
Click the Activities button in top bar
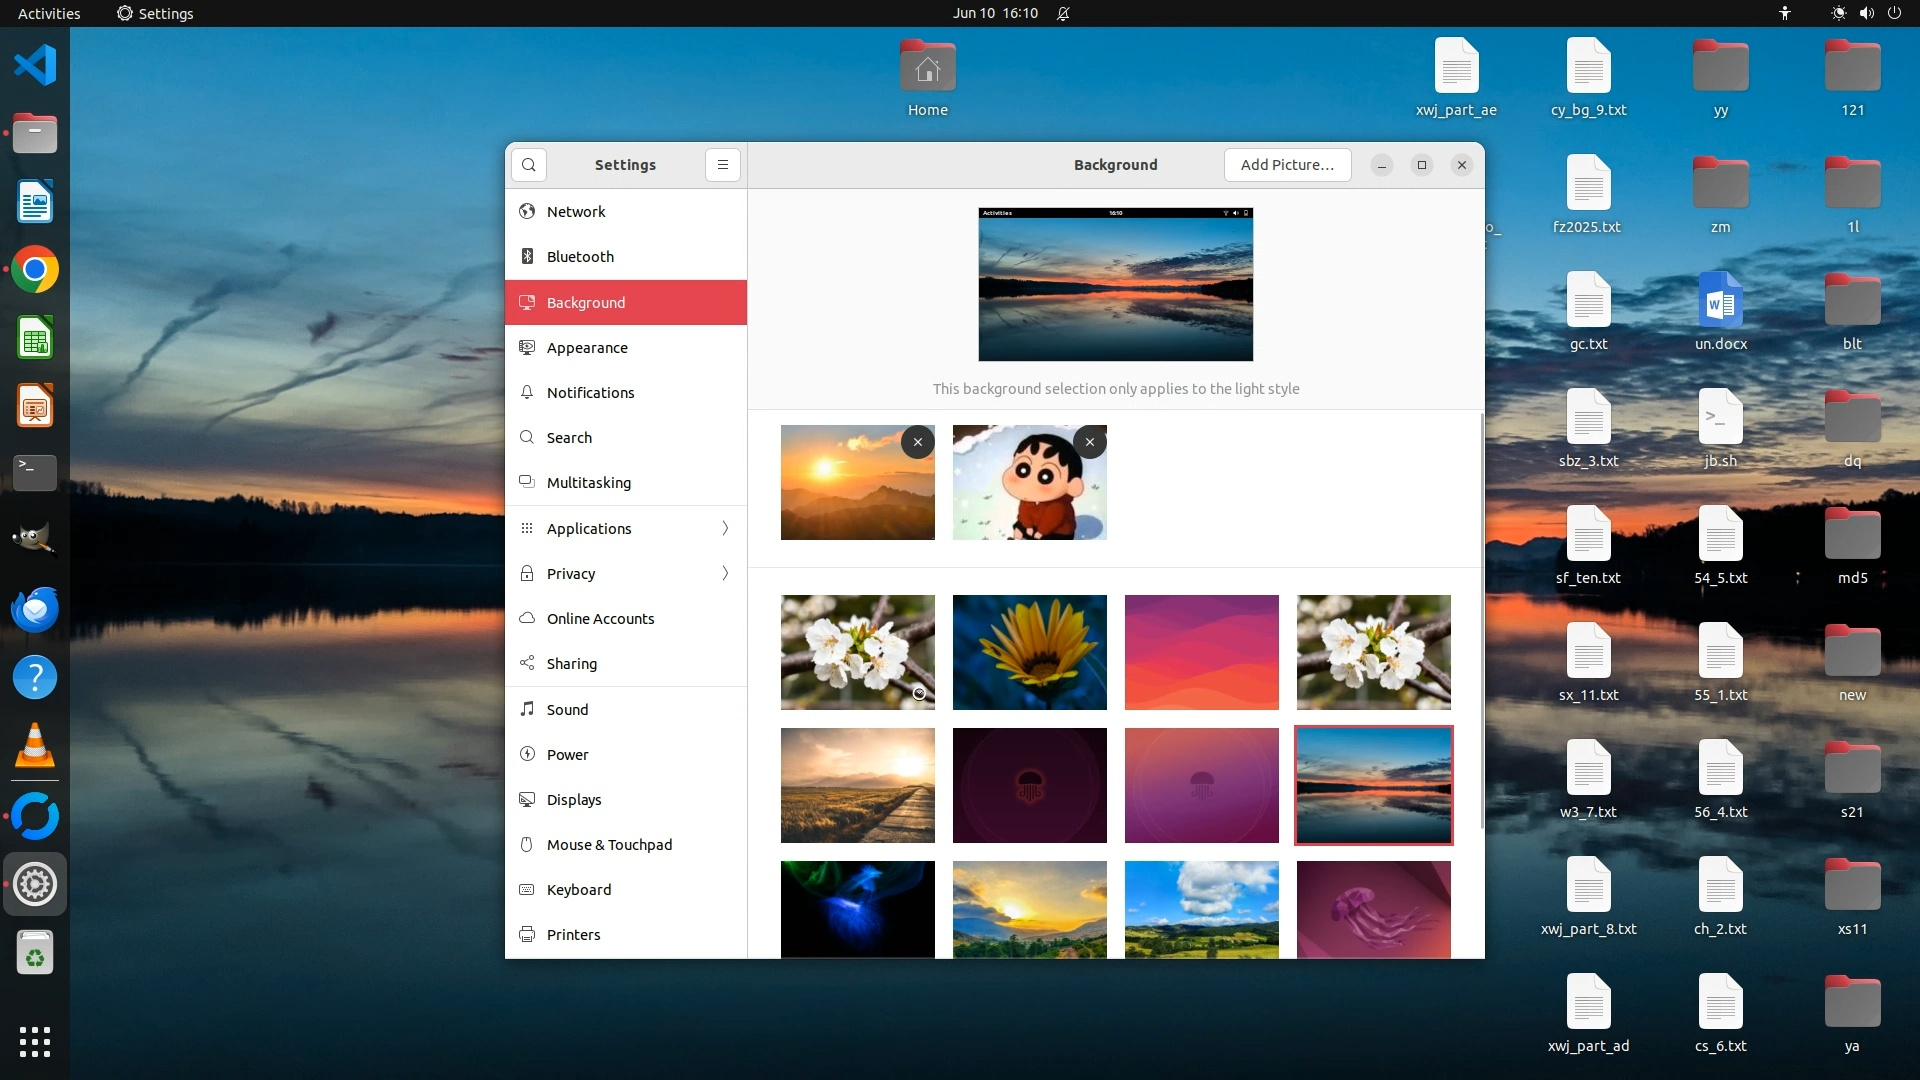point(49,13)
